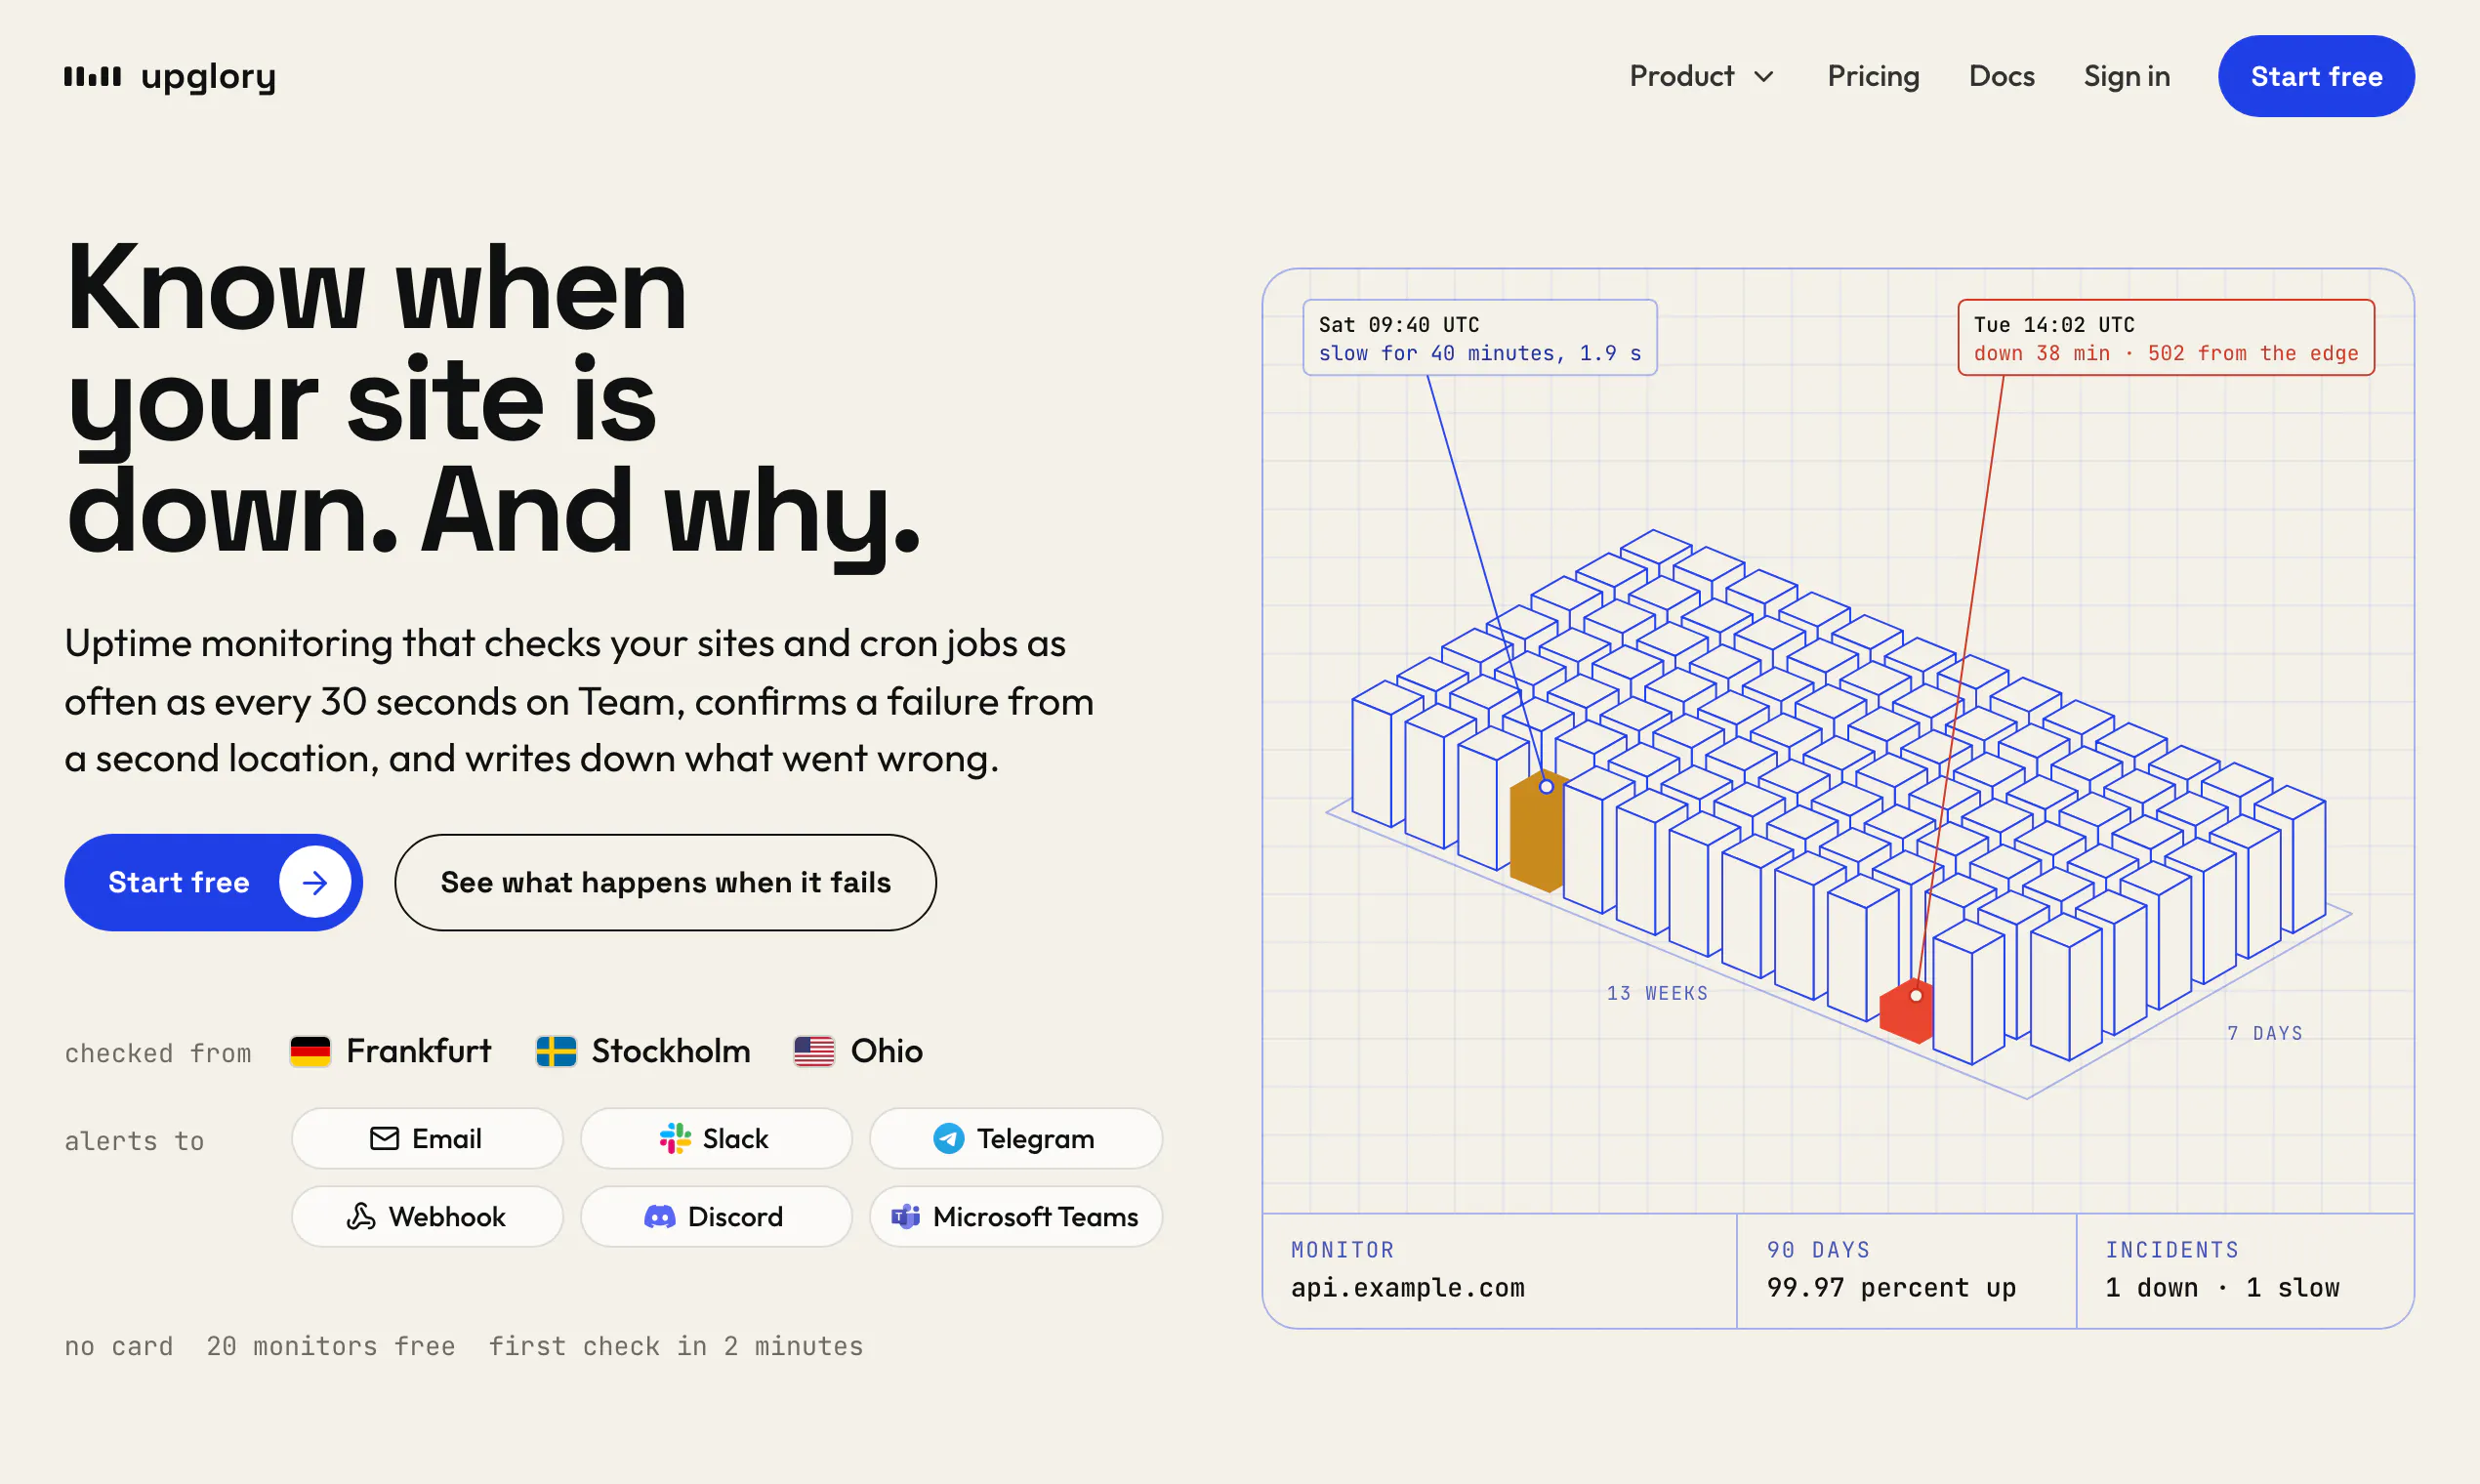2480x1484 pixels.
Task: Click the Swedish flag icon for Stockholm
Action: [x=556, y=1051]
